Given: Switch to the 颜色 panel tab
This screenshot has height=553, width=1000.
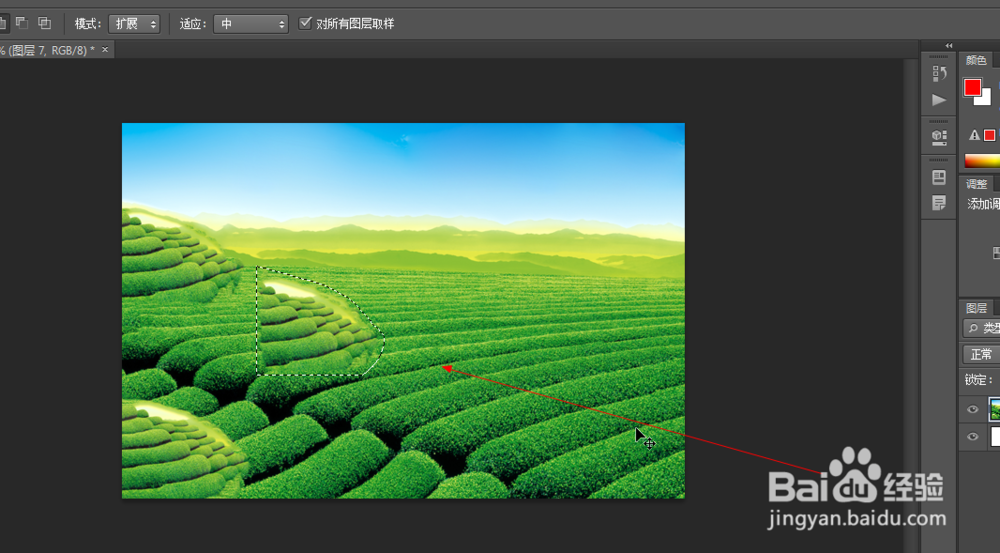Looking at the screenshot, I should pyautogui.click(x=976, y=60).
